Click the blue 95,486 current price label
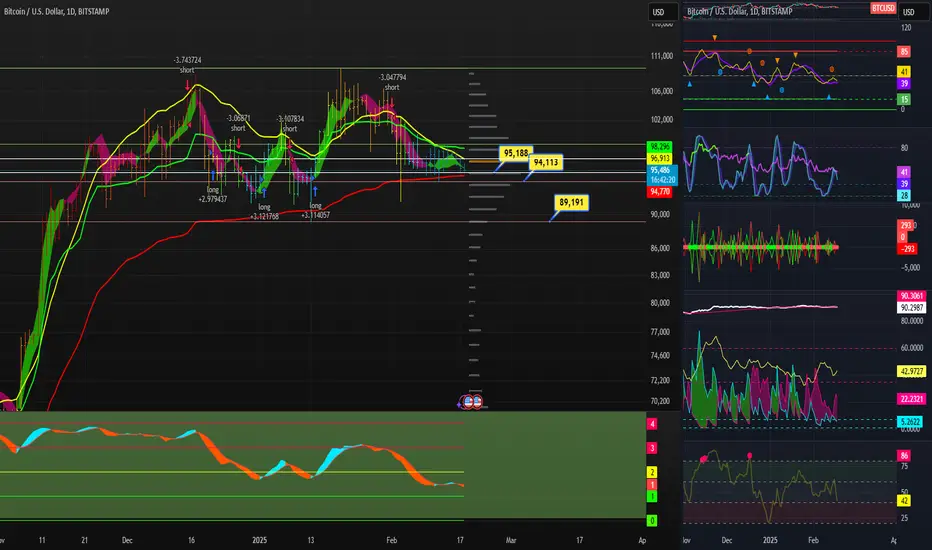Viewport: 932px width, 550px height. tap(662, 170)
